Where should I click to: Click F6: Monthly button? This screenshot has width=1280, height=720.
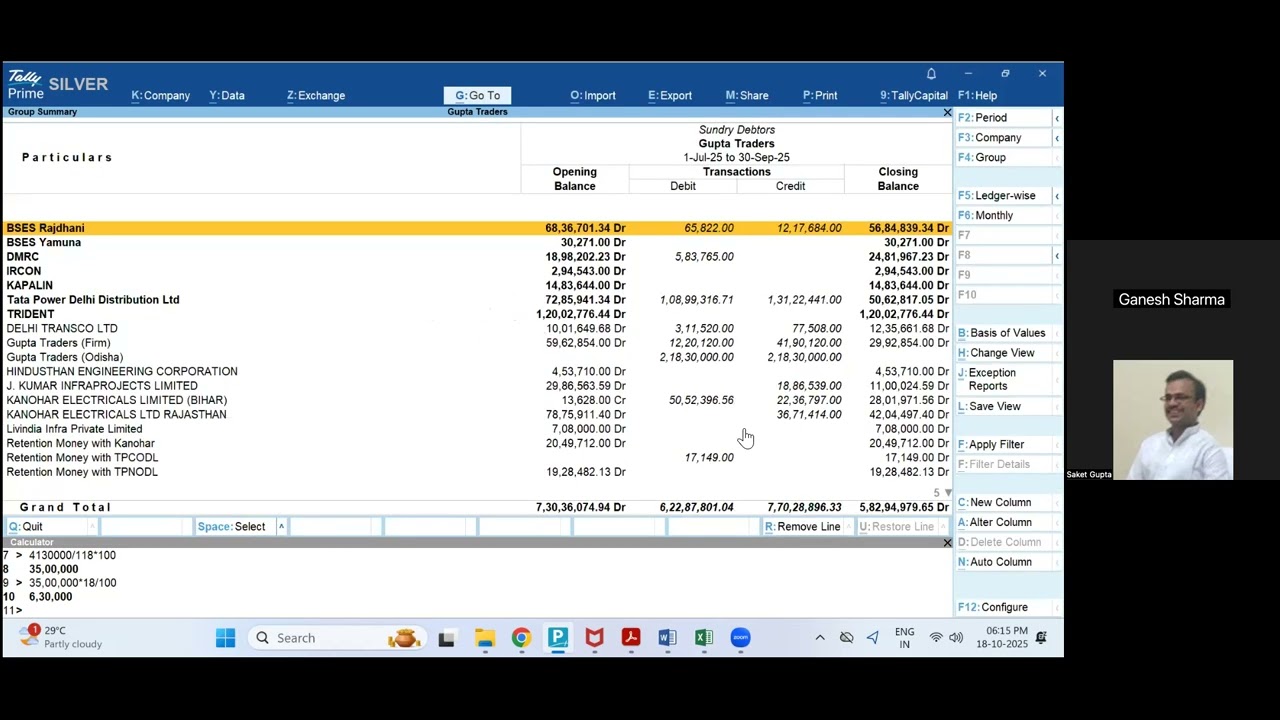1002,216
